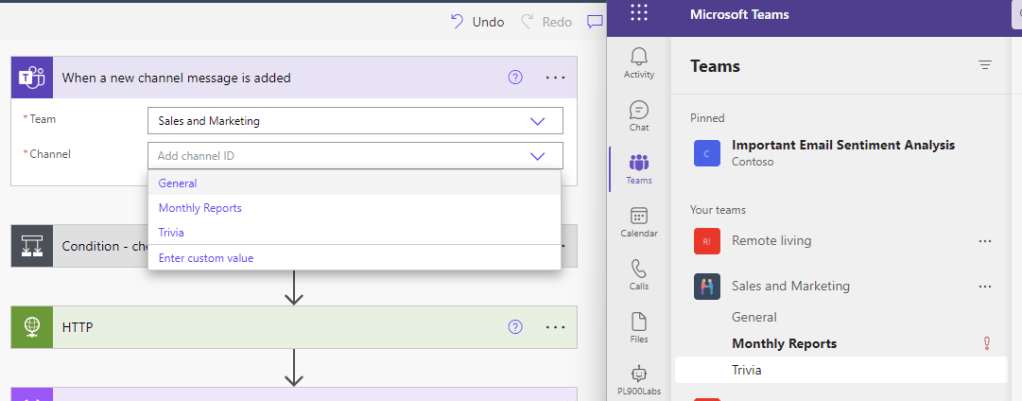Open the Remote living team
Screen dimensions: 1022x401
click(772, 241)
